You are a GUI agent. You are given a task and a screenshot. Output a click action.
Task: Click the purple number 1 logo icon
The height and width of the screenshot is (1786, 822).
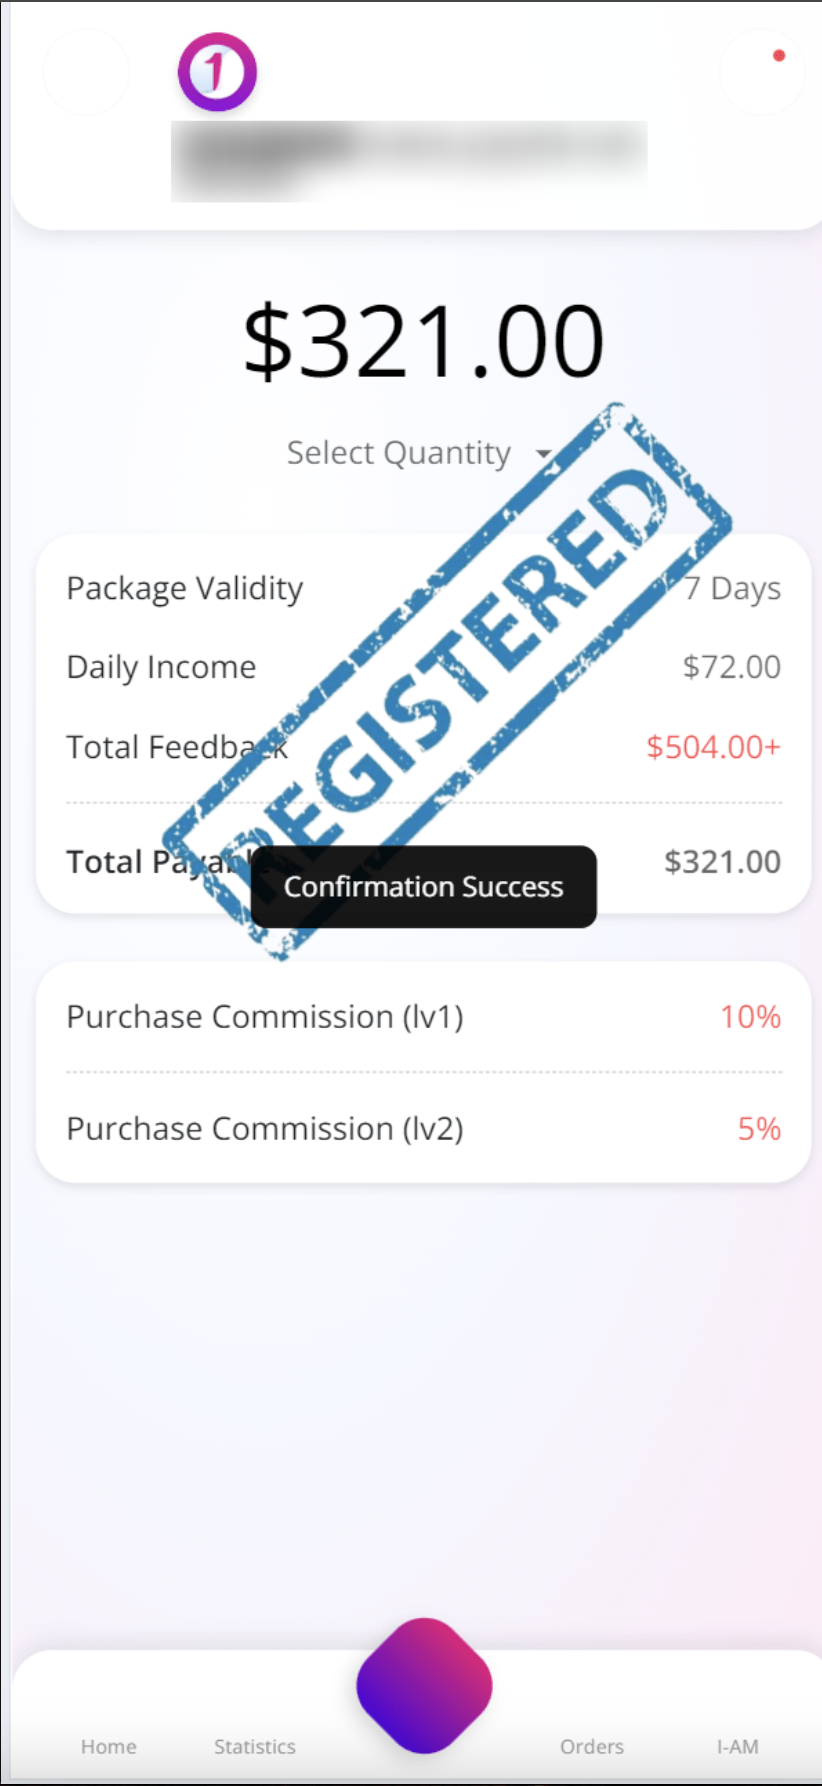(x=217, y=72)
